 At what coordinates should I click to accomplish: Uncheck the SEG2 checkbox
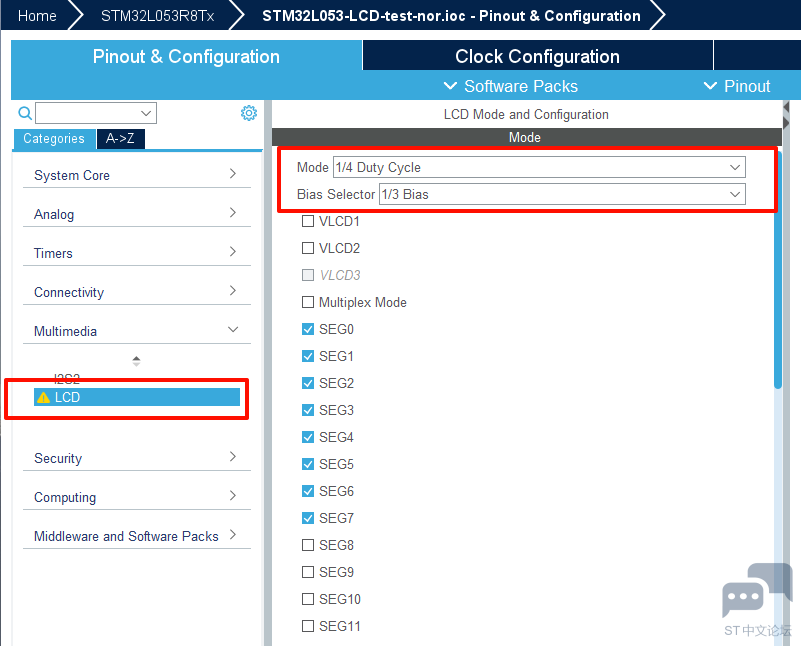308,383
